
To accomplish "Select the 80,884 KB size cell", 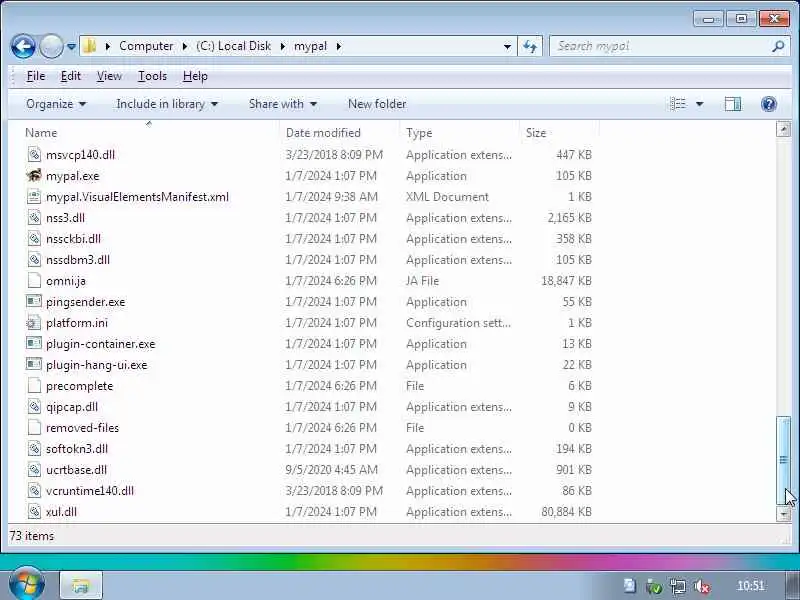I will pyautogui.click(x=566, y=512).
